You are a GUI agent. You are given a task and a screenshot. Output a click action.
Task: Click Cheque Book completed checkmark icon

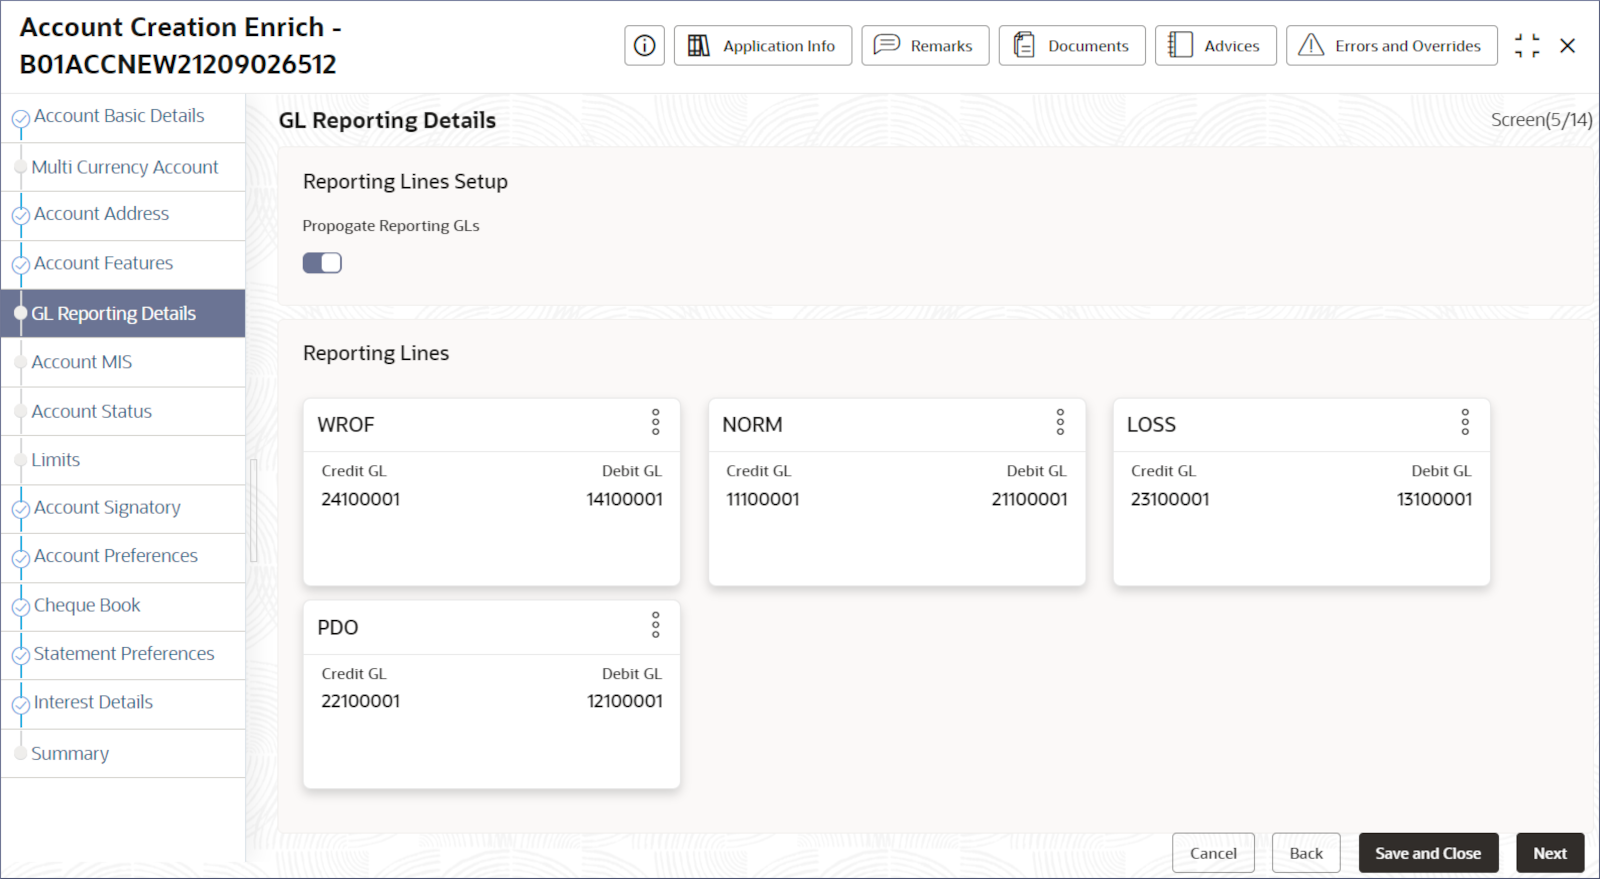(x=20, y=608)
